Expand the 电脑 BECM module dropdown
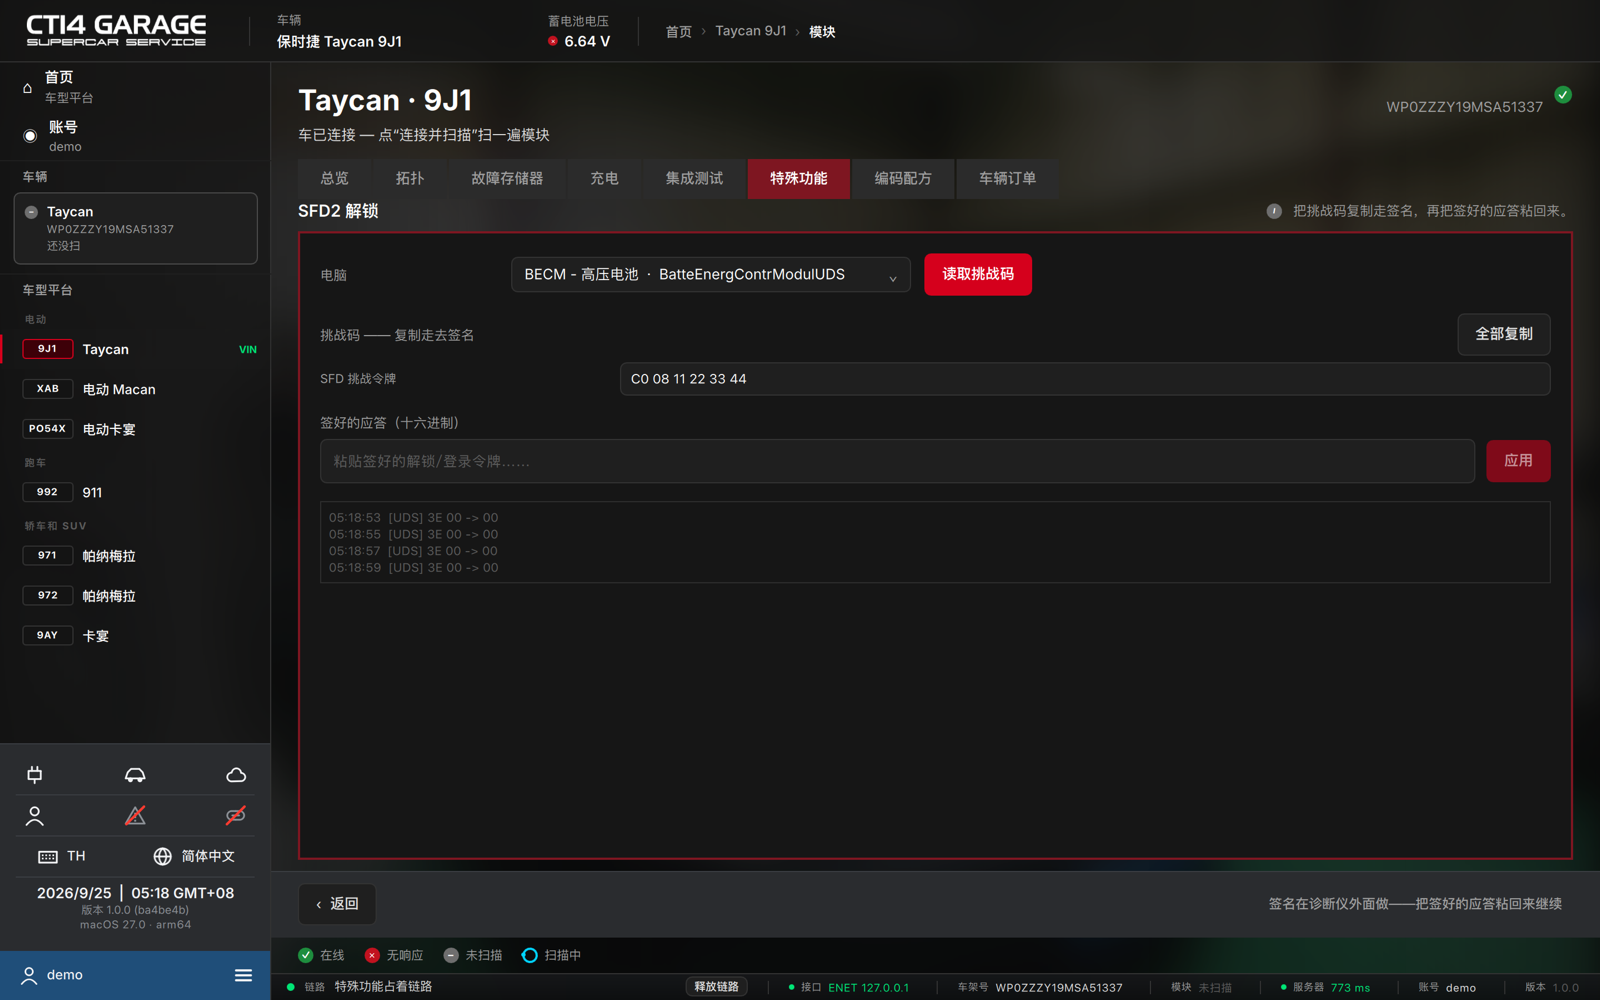 (711, 275)
